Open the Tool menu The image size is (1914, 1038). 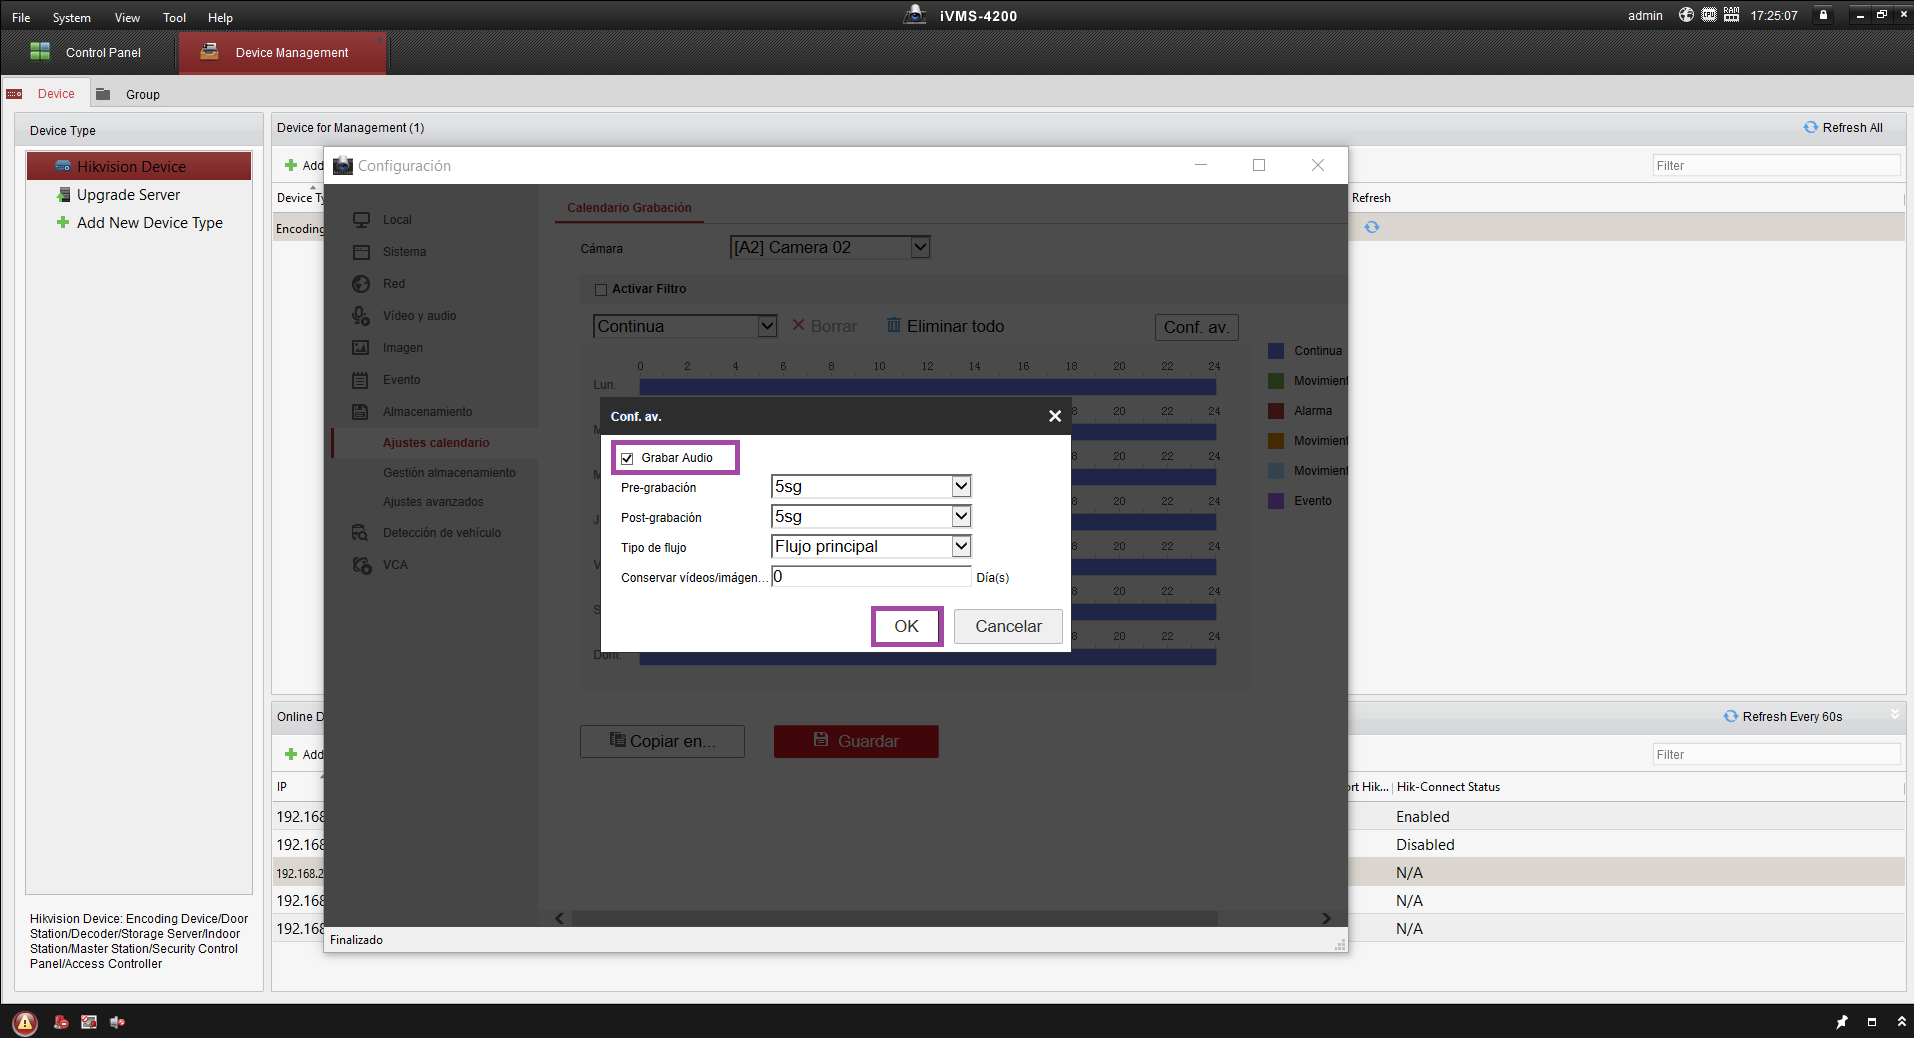174,17
